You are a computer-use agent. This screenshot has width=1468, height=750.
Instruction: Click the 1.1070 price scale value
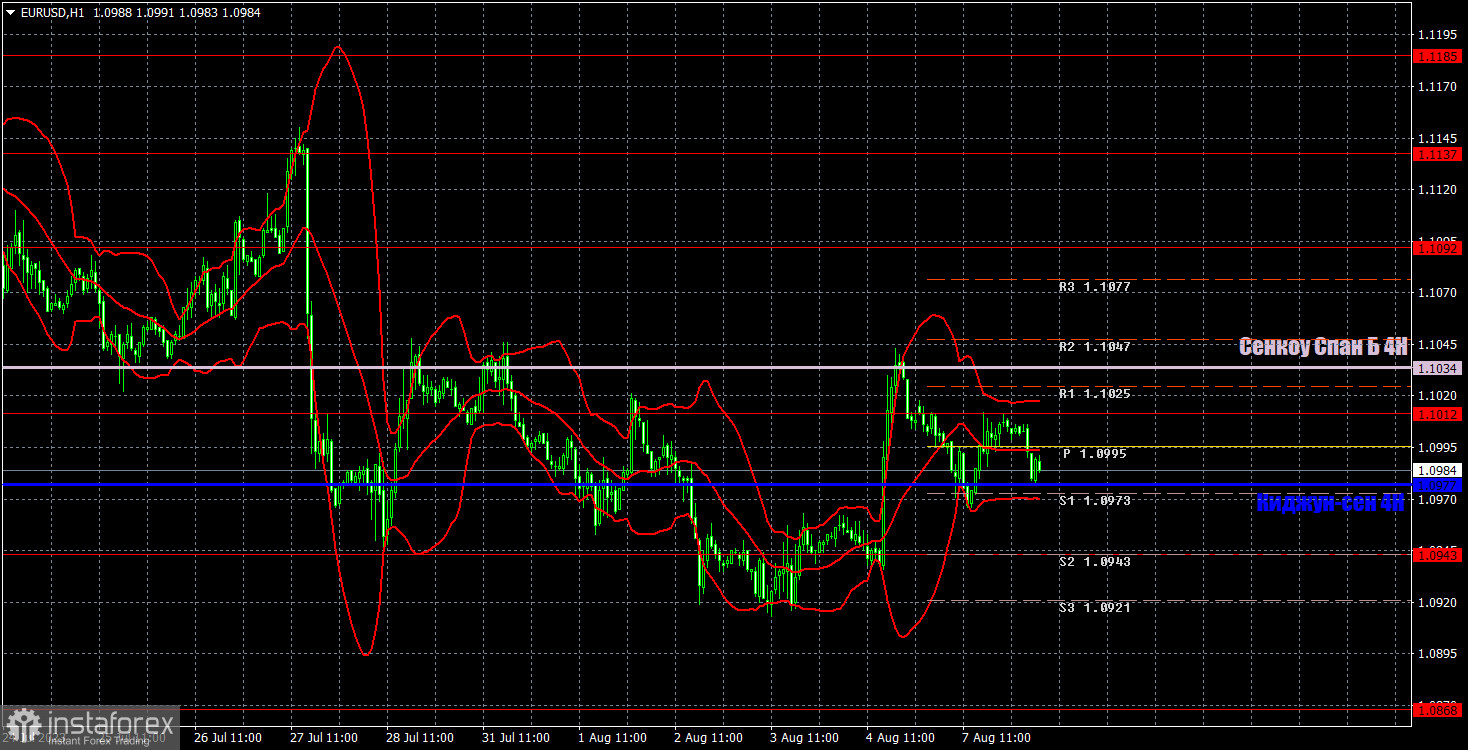(1437, 292)
